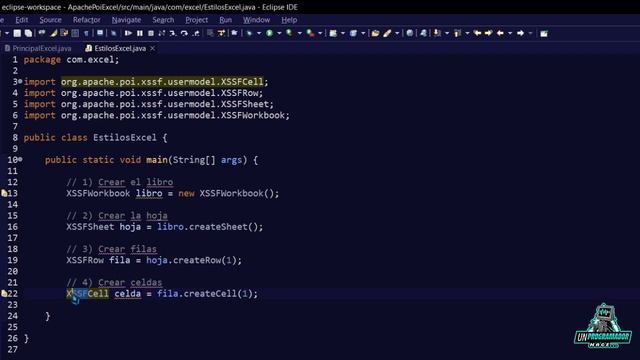Image resolution: width=640 pixels, height=360 pixels.
Task: Open the Back history dropdown arrow
Action: [x=510, y=33]
